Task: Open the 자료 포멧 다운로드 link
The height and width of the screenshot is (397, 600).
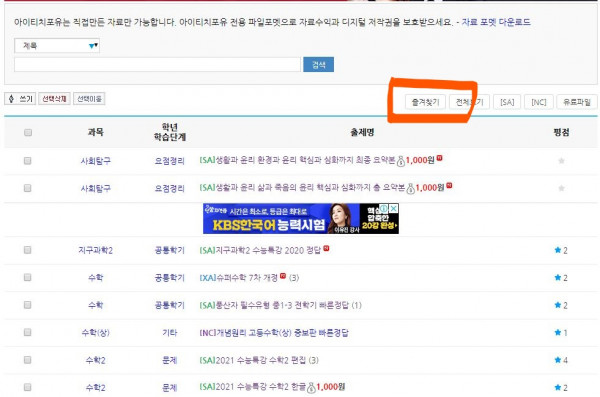Action: point(496,22)
